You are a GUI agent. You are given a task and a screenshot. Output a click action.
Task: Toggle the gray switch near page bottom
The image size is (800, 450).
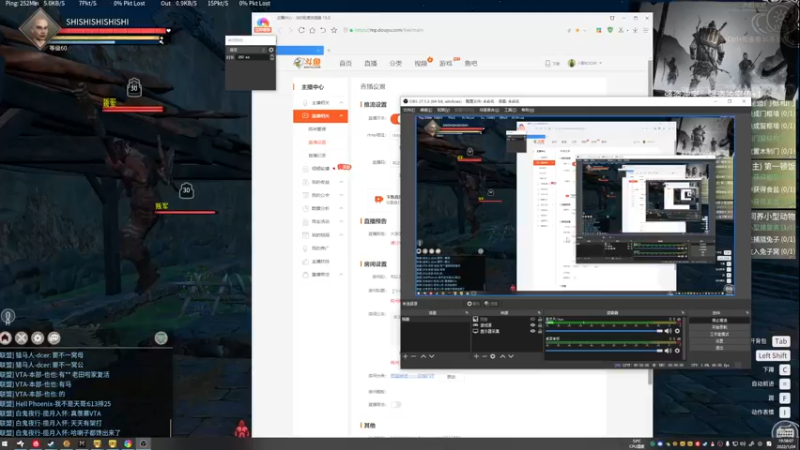pyautogui.click(x=396, y=405)
